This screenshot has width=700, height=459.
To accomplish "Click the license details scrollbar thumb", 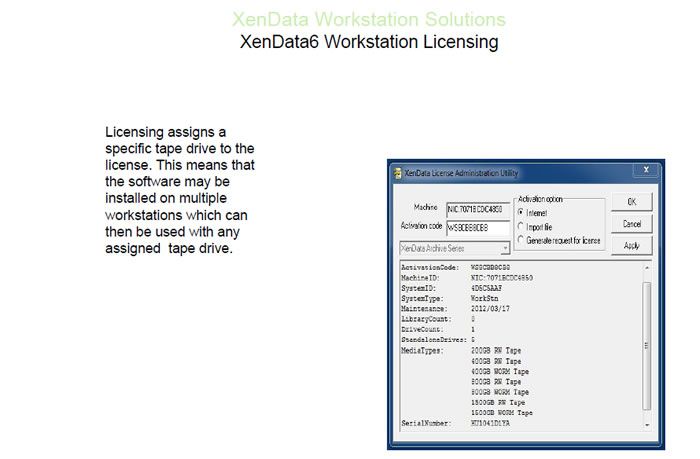I will point(646,346).
